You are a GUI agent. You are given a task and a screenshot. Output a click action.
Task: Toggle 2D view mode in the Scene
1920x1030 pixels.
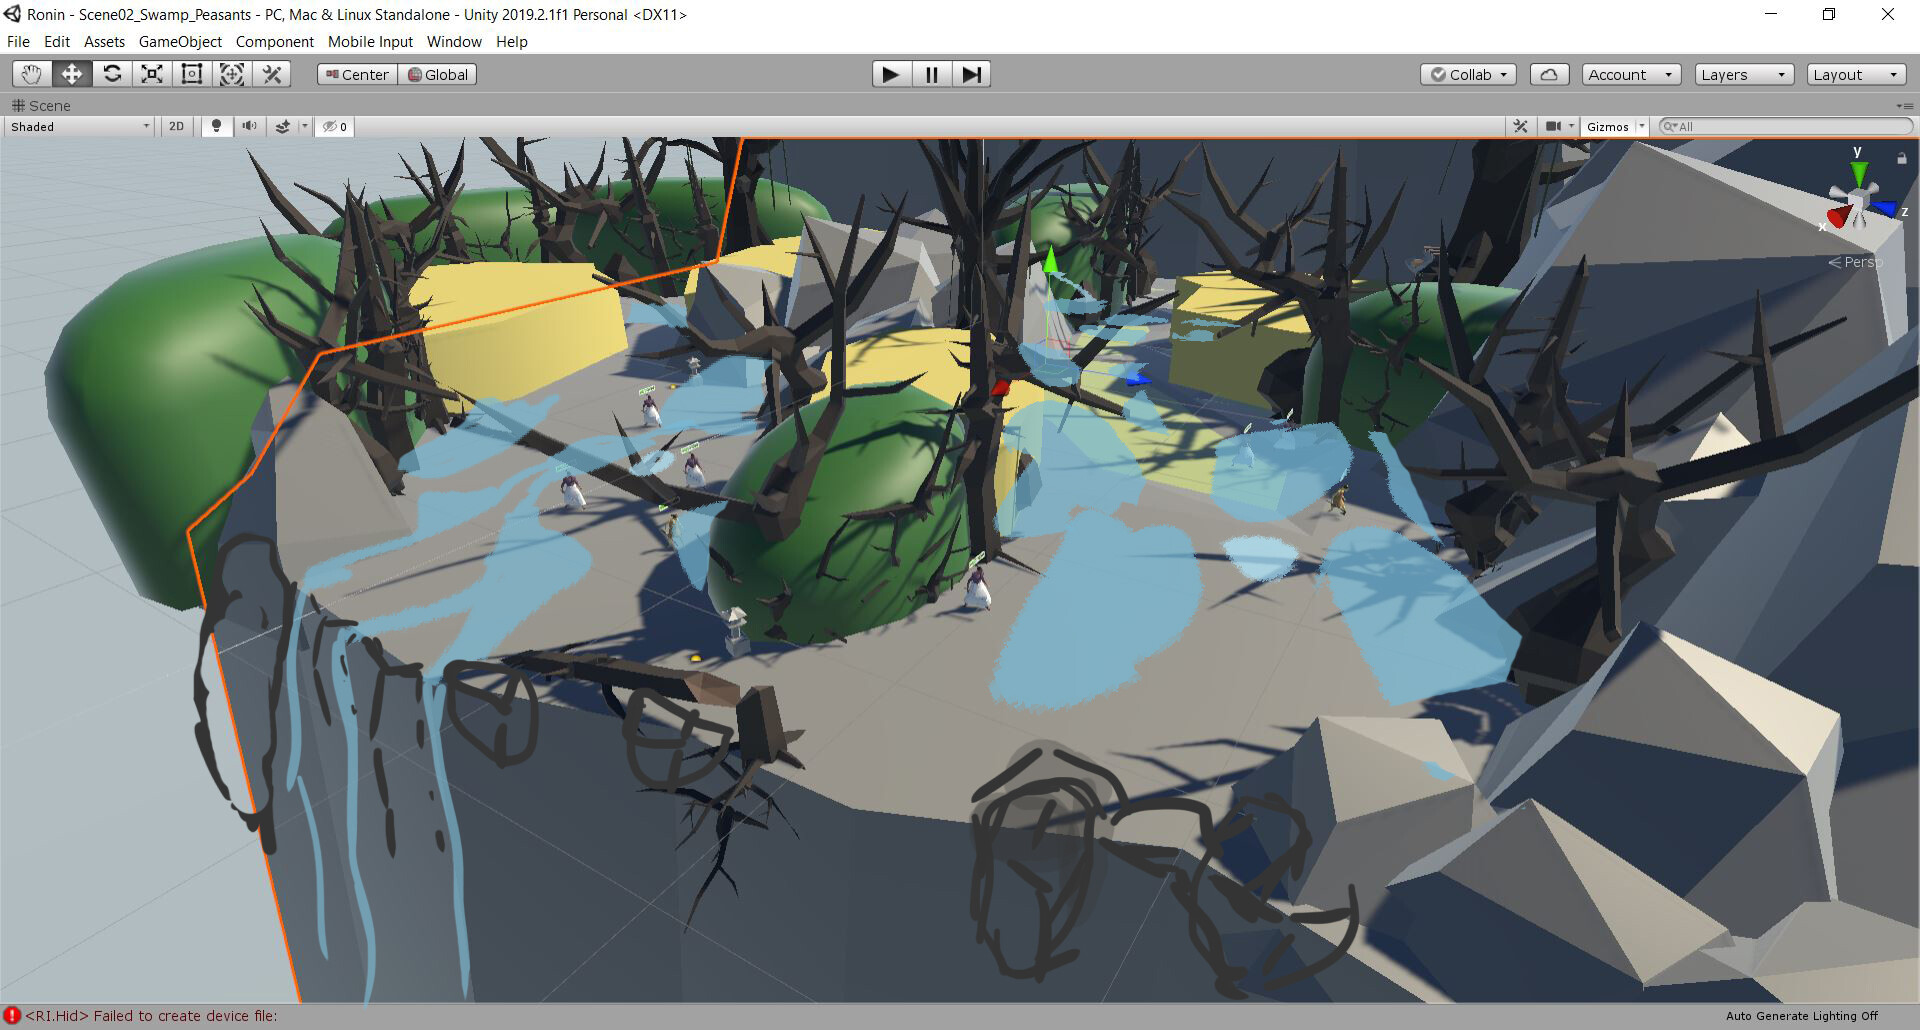(x=176, y=126)
